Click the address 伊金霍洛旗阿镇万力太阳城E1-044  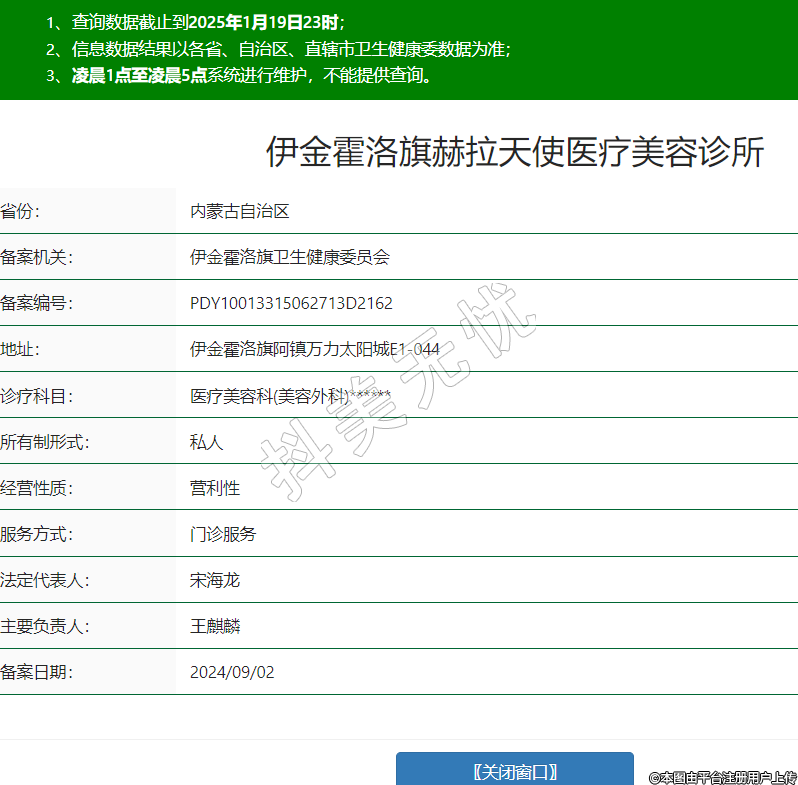click(x=315, y=349)
